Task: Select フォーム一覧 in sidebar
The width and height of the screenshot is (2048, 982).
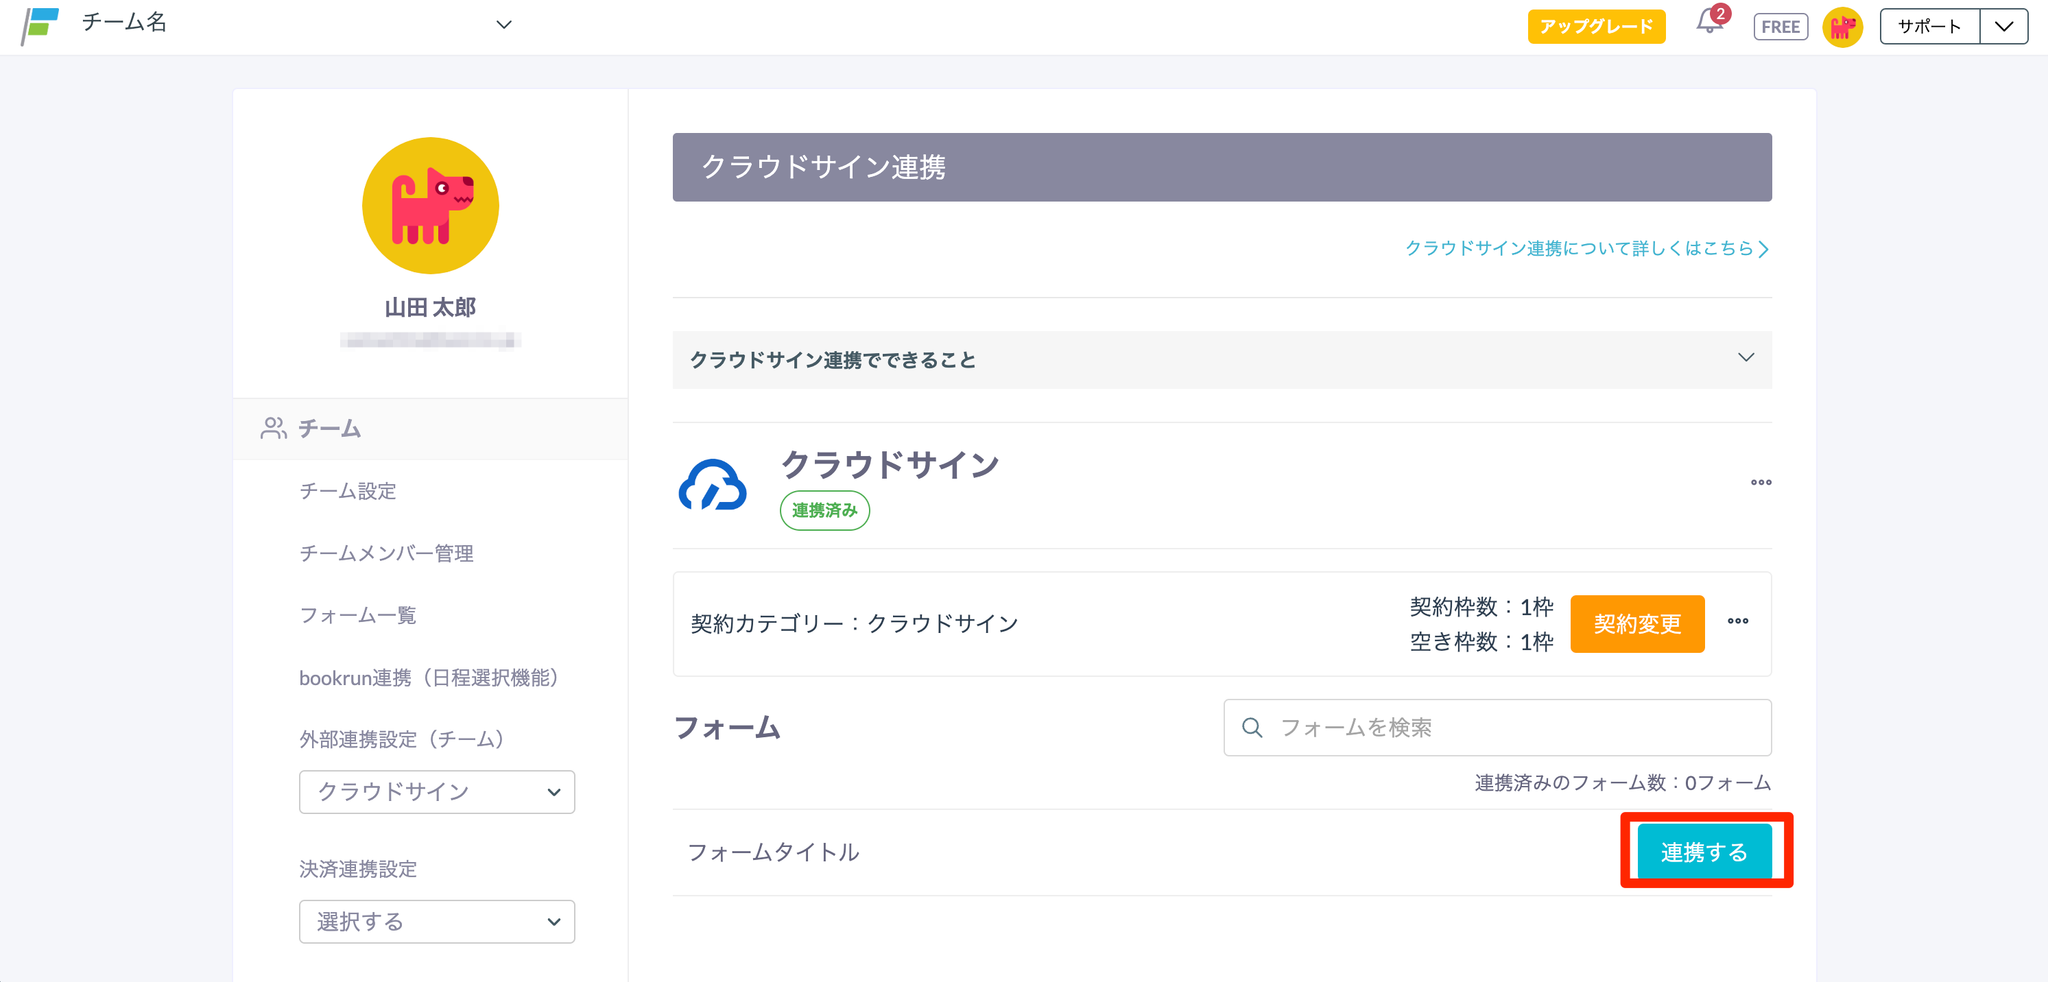Action: (x=358, y=615)
